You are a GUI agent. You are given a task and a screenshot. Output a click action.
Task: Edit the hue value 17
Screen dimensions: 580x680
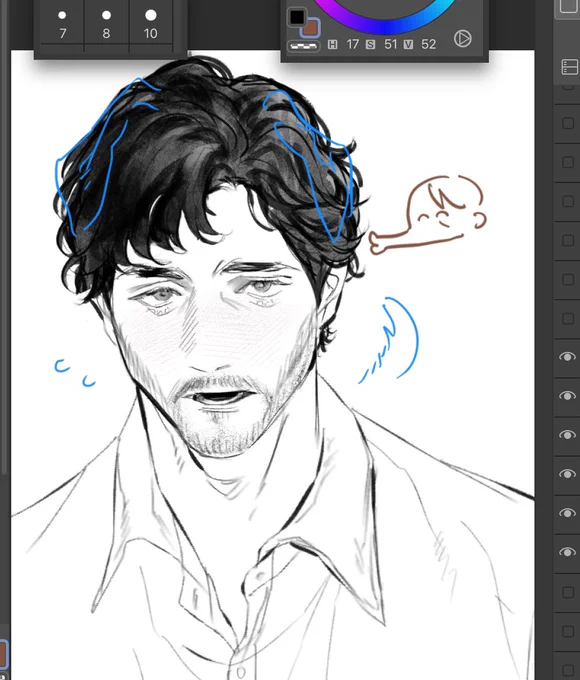tap(352, 44)
